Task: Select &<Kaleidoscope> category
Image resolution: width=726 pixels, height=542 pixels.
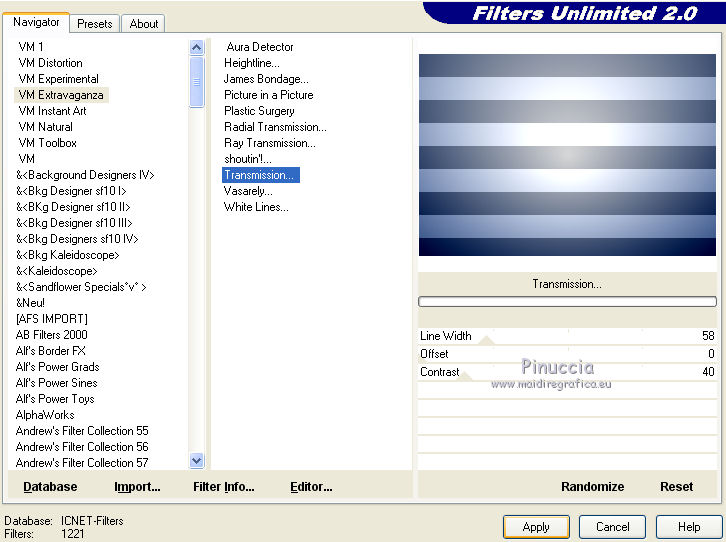Action: click(x=57, y=271)
